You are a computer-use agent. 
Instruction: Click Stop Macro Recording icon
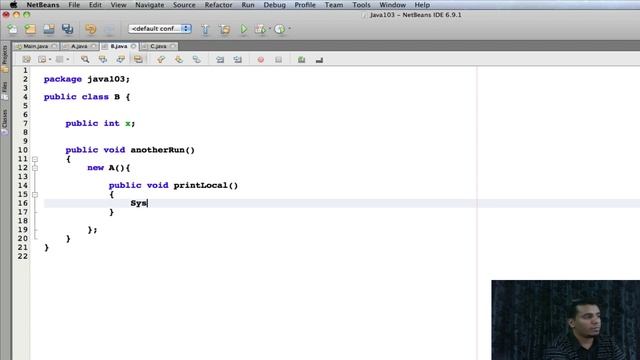pyautogui.click(x=278, y=60)
